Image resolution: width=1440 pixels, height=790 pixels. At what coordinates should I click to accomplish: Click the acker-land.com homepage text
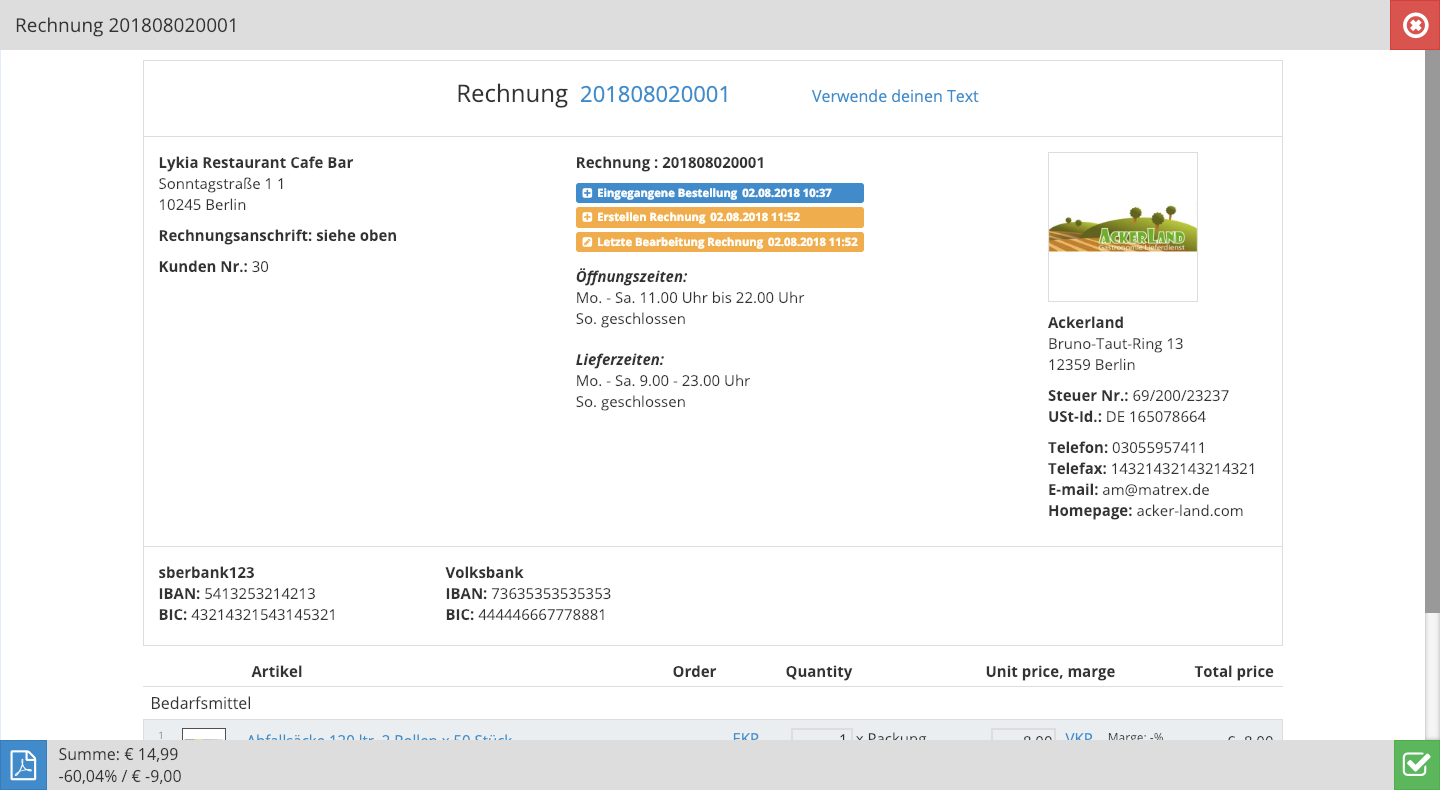point(1189,511)
